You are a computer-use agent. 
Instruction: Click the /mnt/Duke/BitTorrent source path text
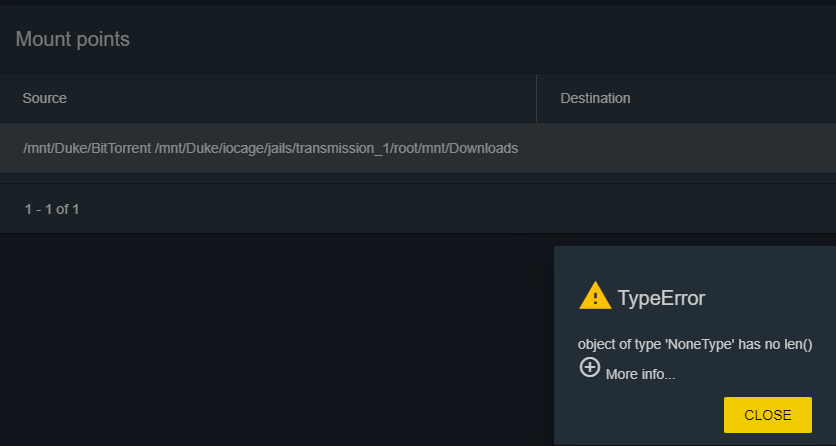pyautogui.click(x=87, y=148)
